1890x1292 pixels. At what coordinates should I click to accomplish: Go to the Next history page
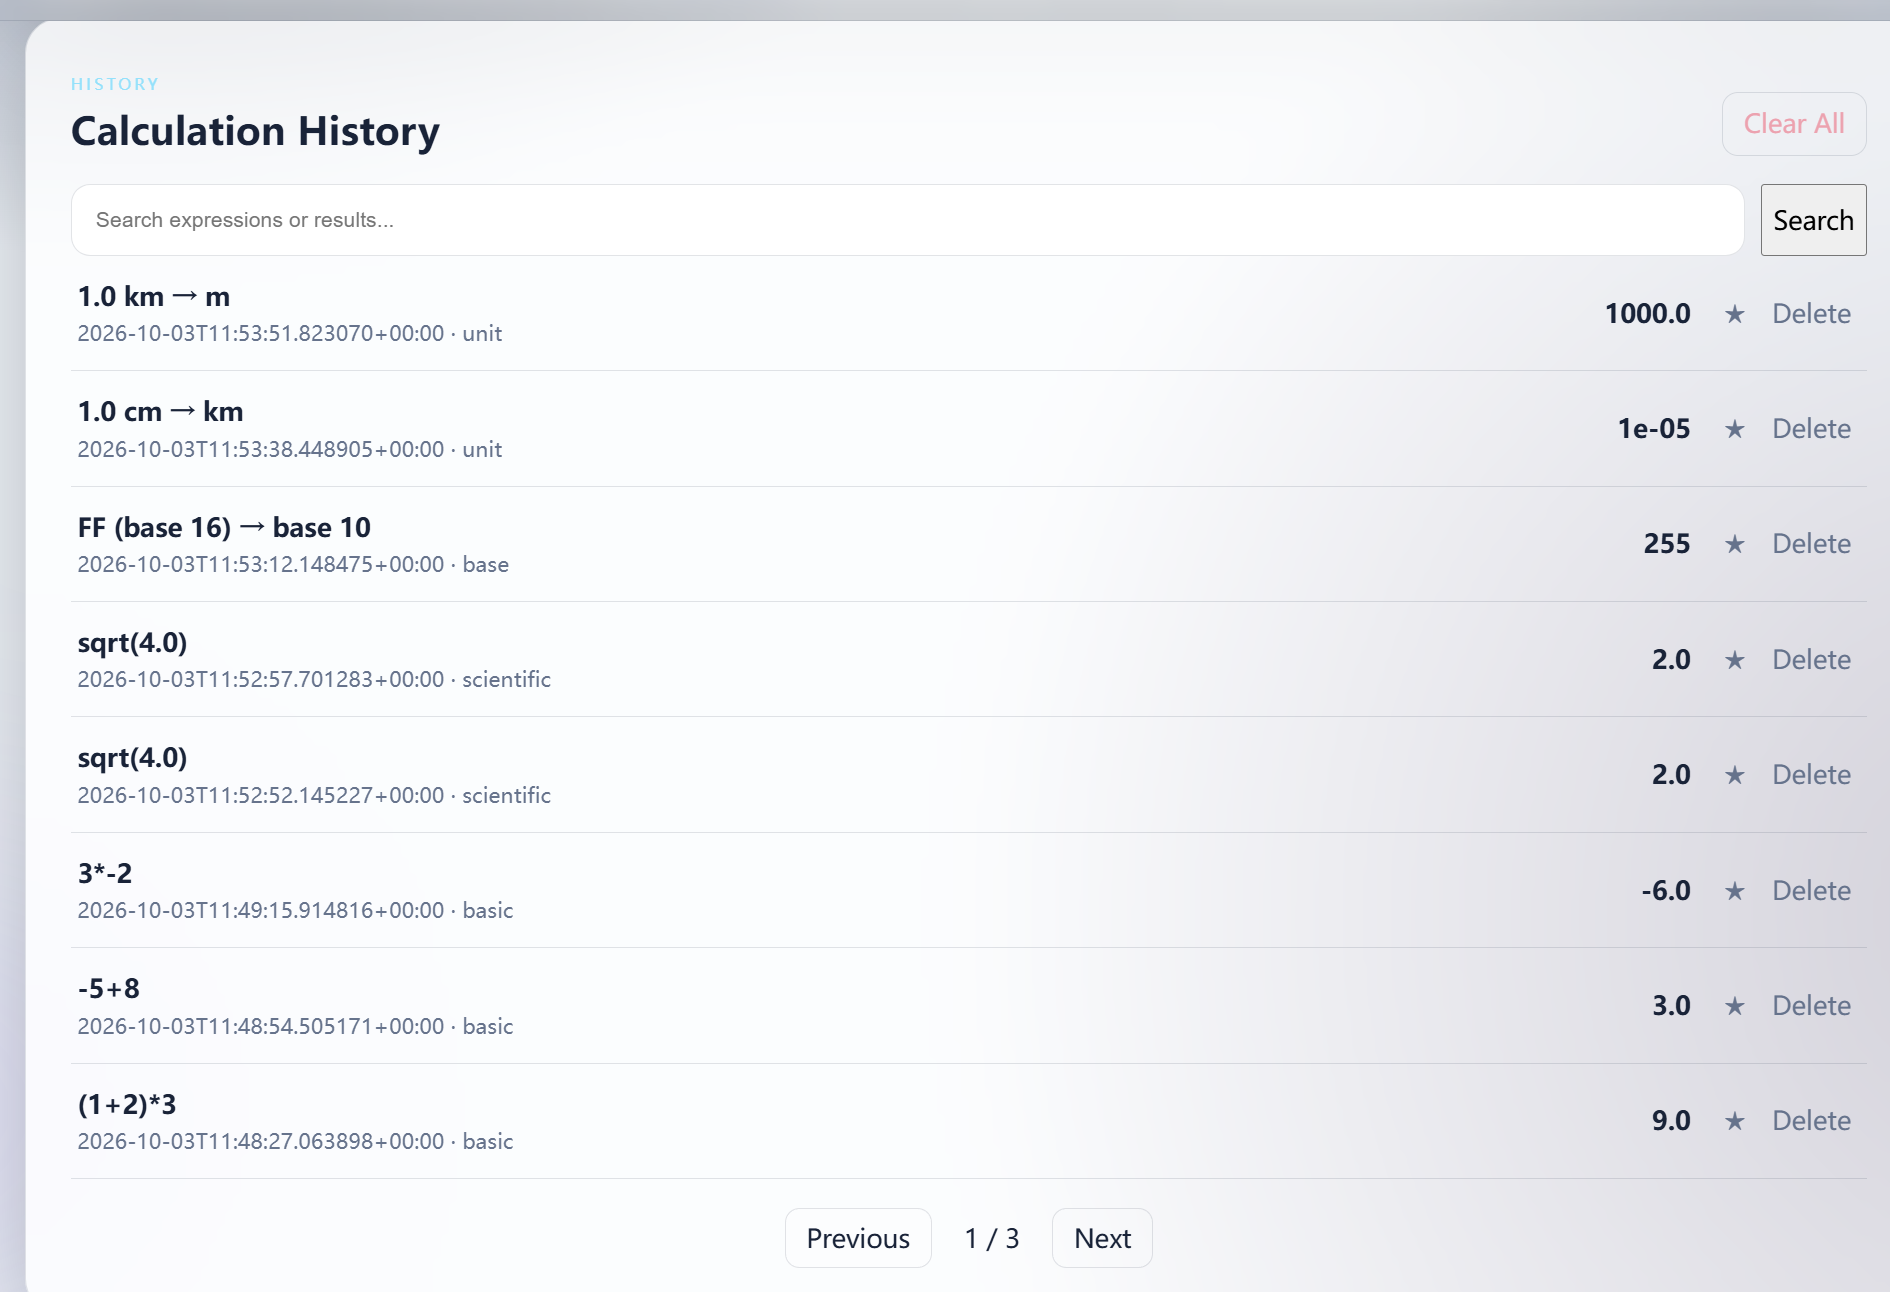tap(1102, 1238)
